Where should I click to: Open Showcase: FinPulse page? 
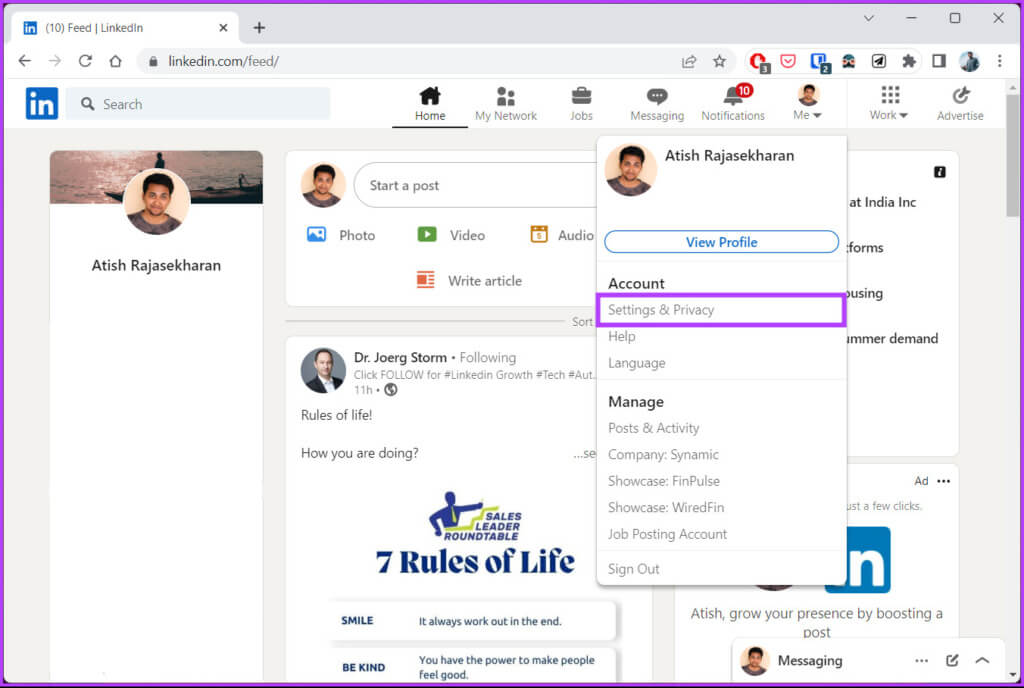pos(664,481)
